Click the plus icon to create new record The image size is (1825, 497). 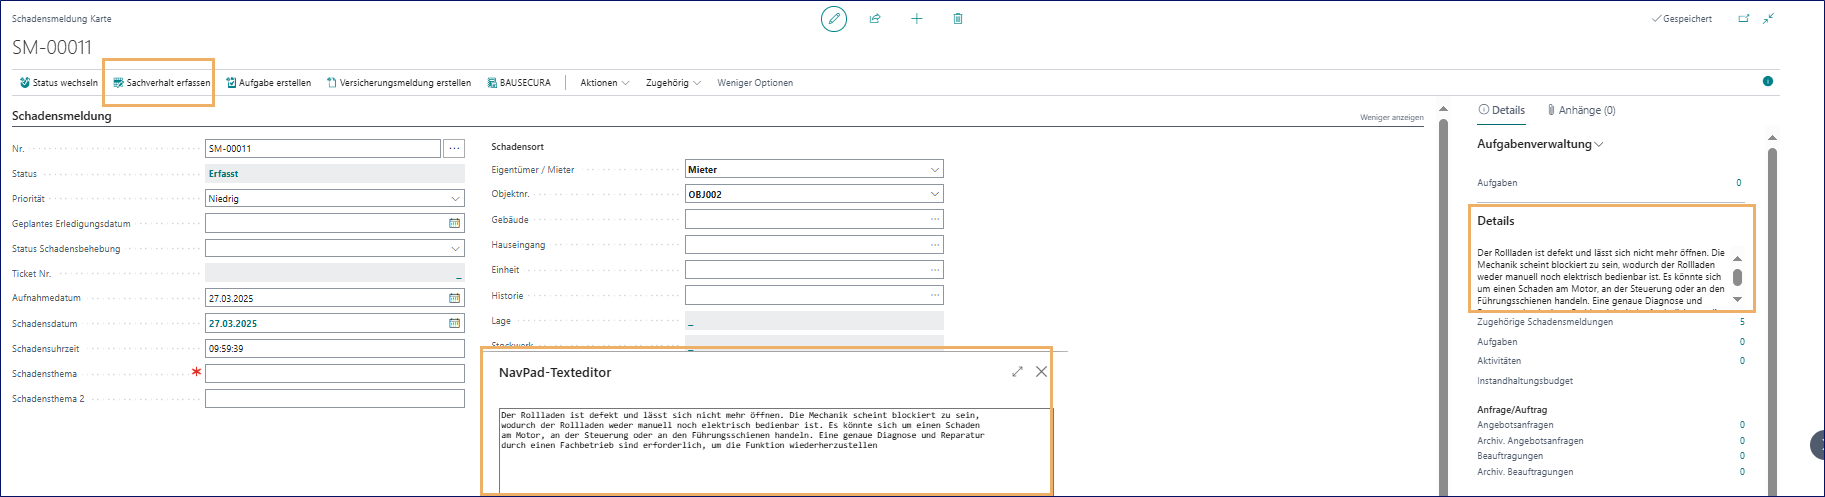916,19
